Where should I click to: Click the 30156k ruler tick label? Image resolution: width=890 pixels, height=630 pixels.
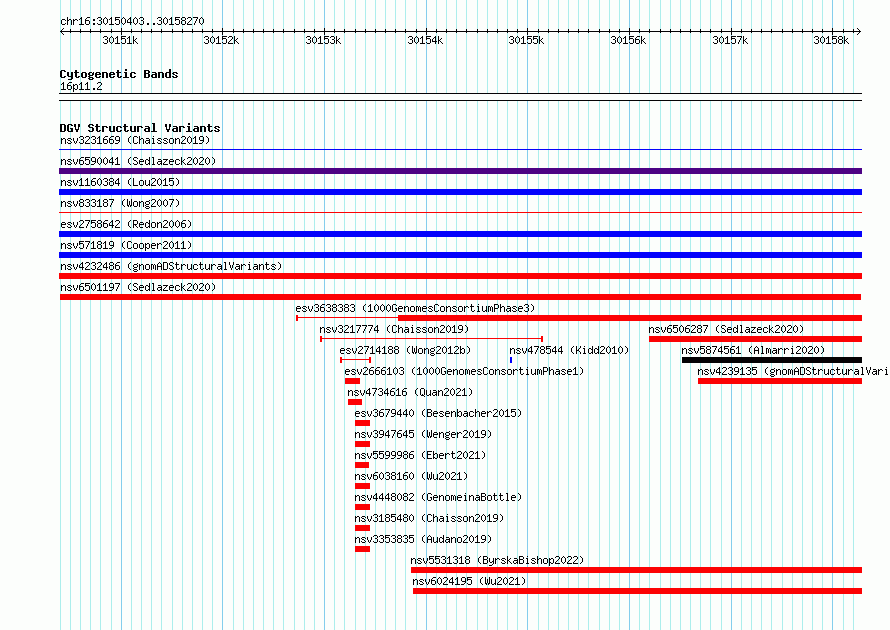pyautogui.click(x=628, y=40)
